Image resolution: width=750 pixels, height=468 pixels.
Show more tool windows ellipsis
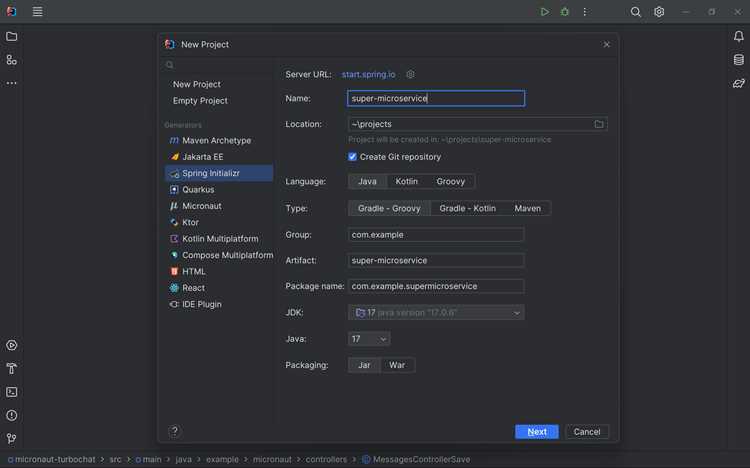[x=11, y=83]
